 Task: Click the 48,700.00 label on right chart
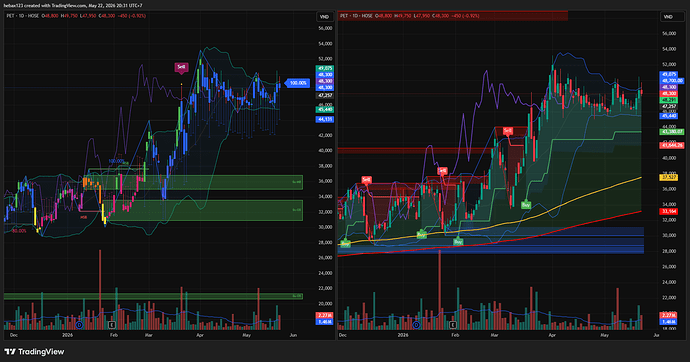point(672,81)
